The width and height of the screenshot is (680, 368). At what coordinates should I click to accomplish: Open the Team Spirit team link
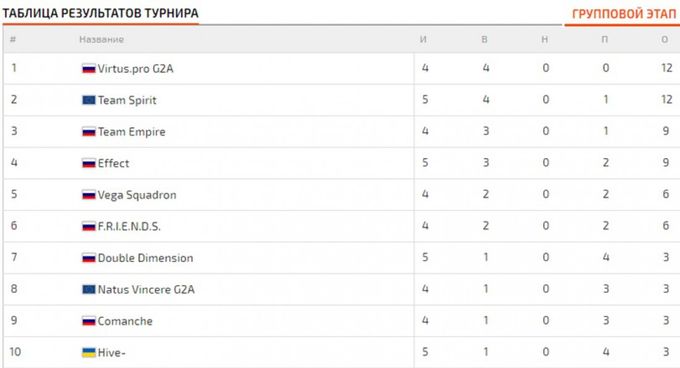pyautogui.click(x=127, y=100)
